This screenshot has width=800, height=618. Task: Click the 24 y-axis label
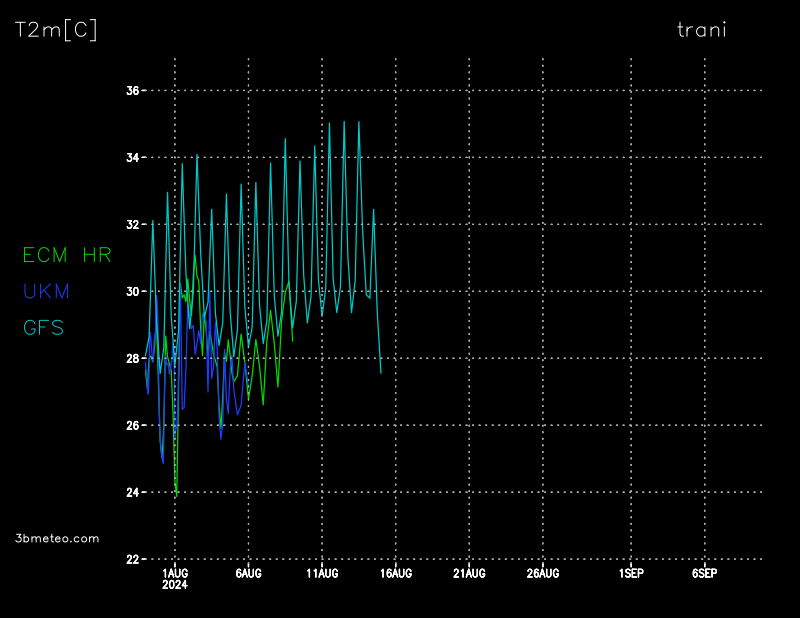[x=132, y=493]
